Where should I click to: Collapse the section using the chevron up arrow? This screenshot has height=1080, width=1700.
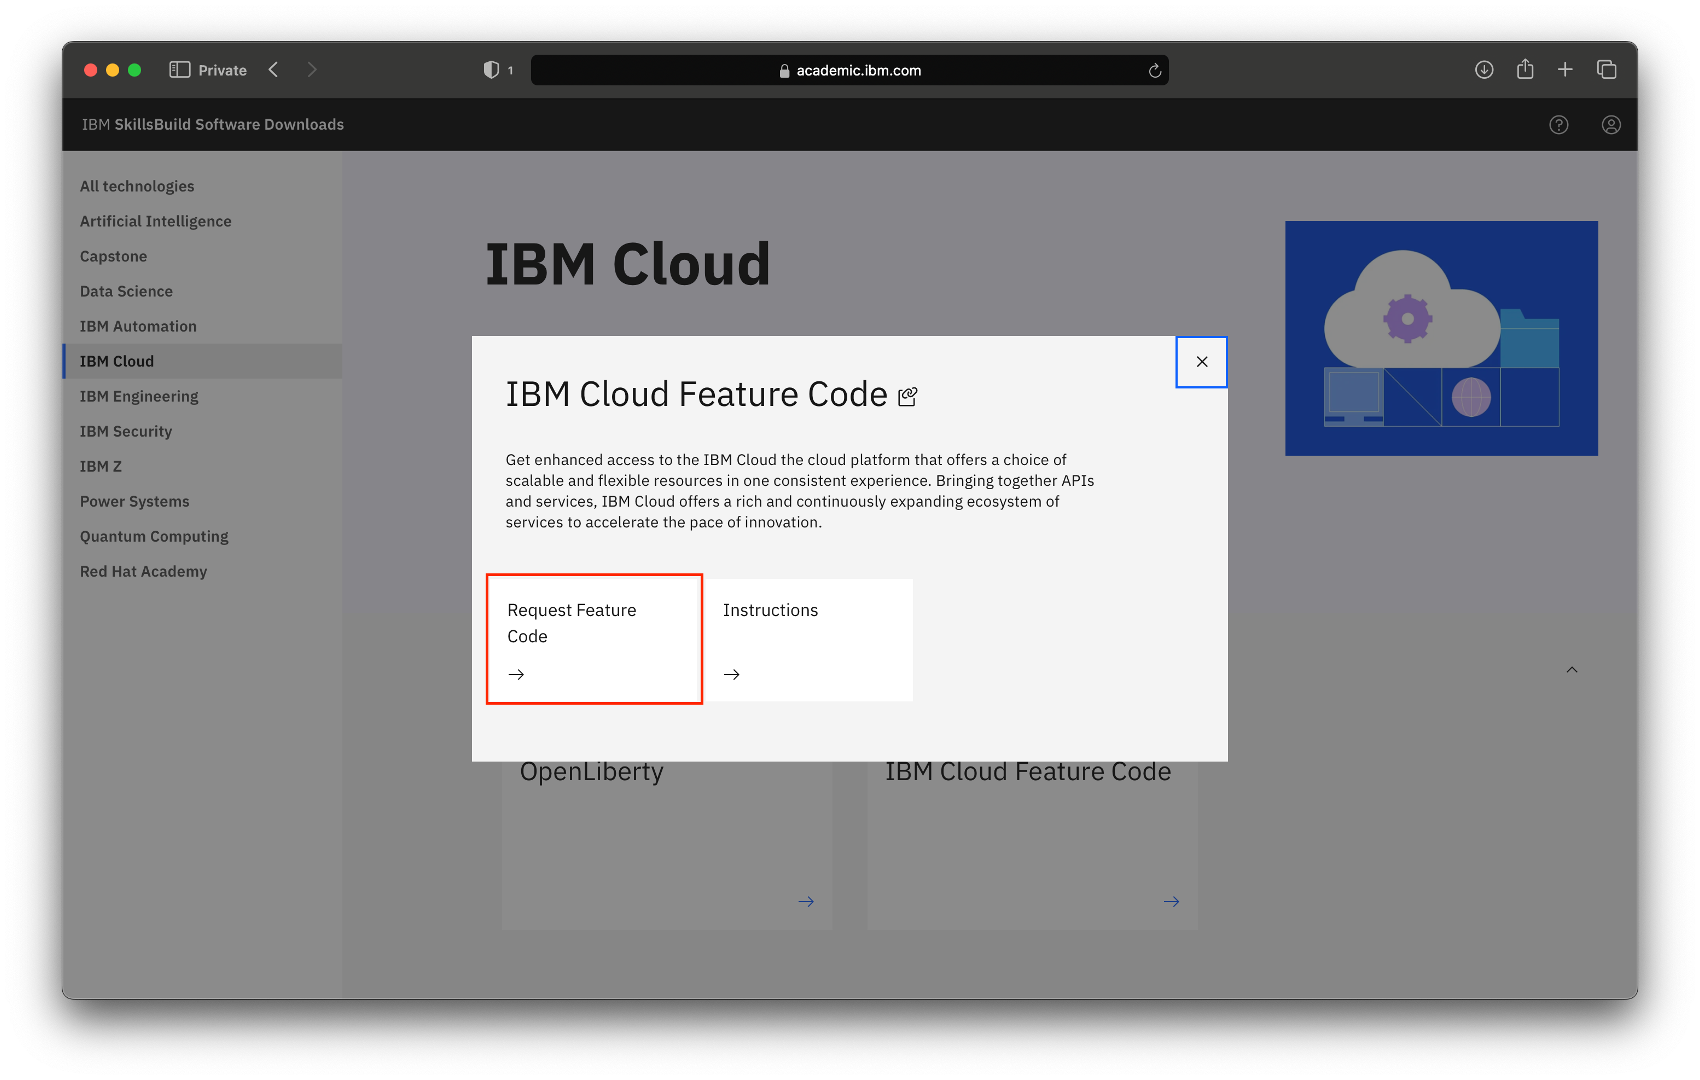1571,670
